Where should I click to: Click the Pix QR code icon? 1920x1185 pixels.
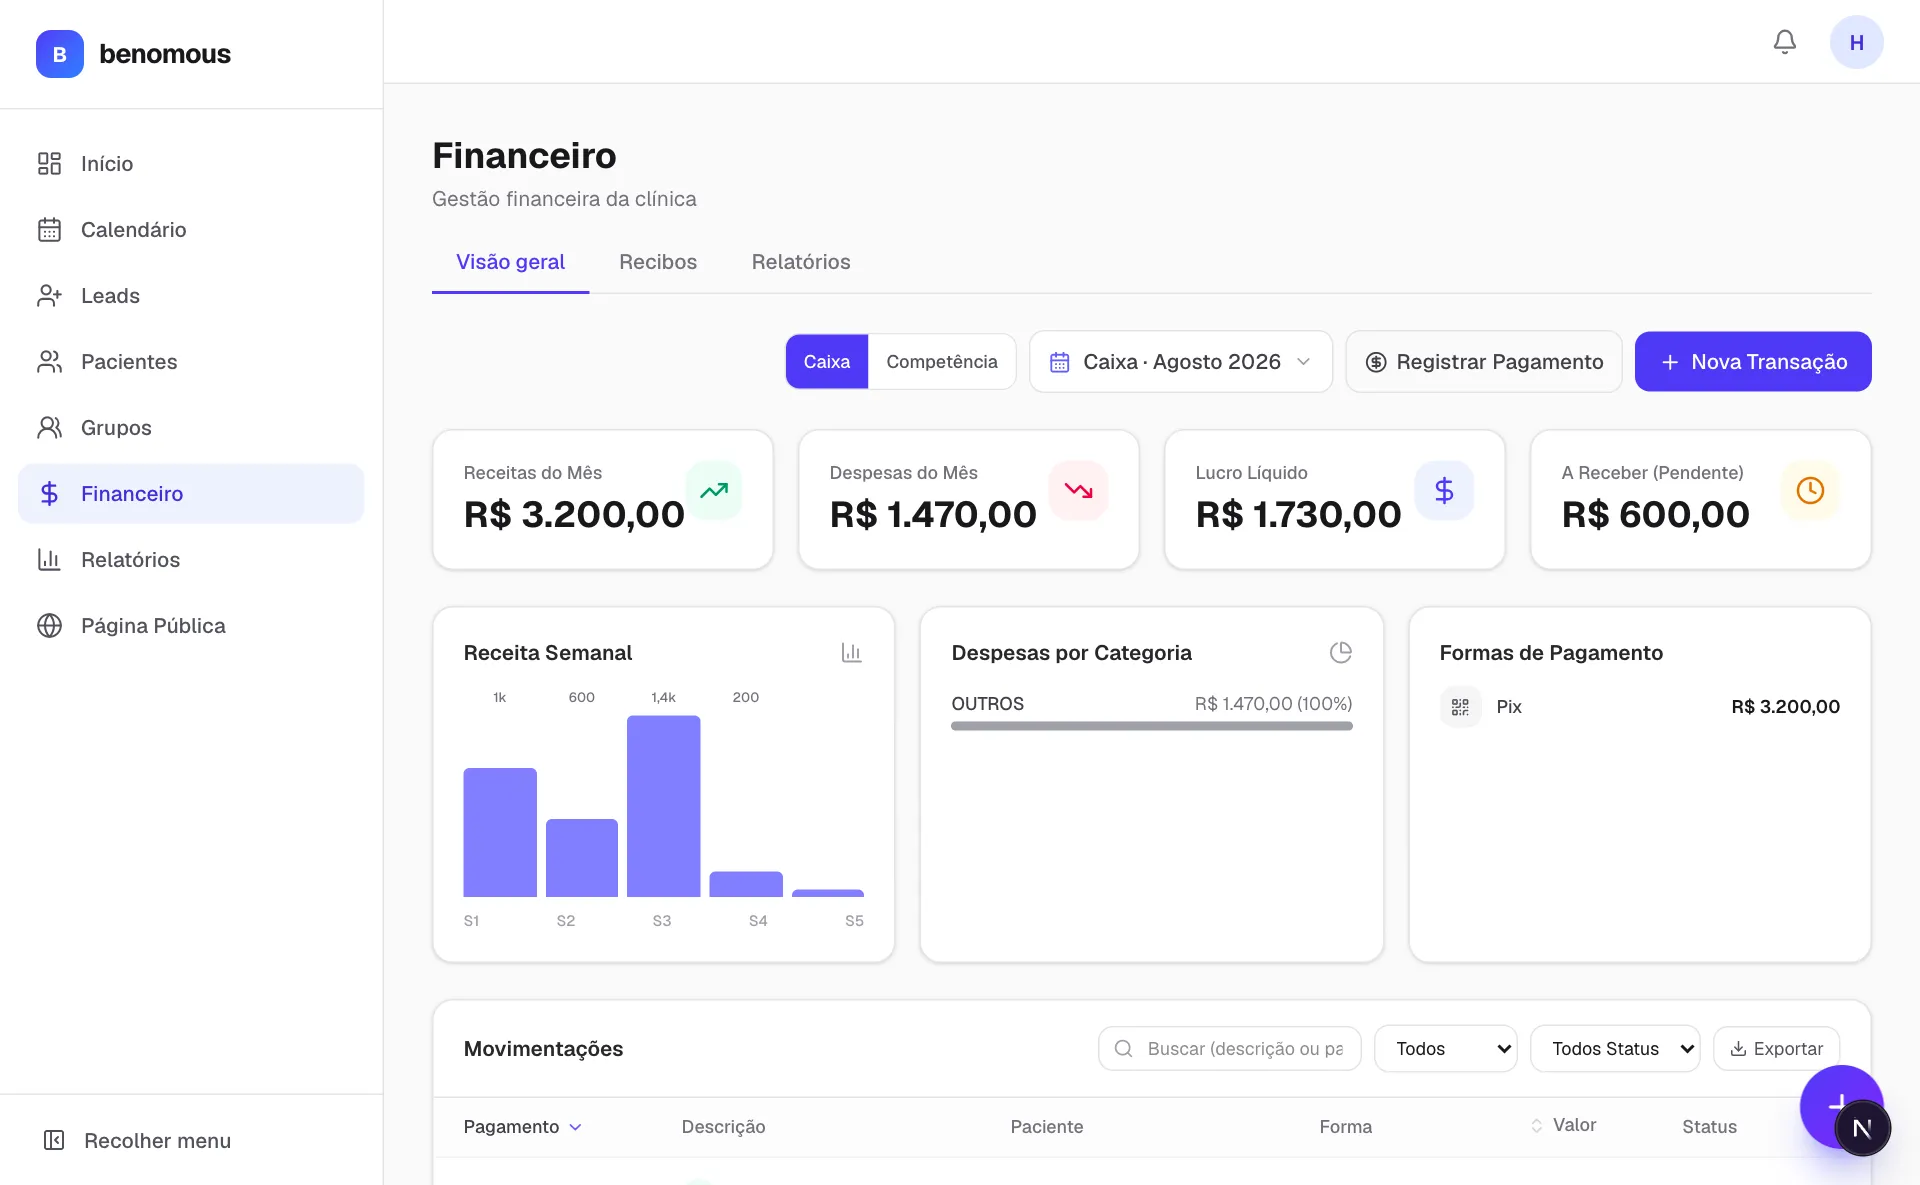coord(1460,707)
